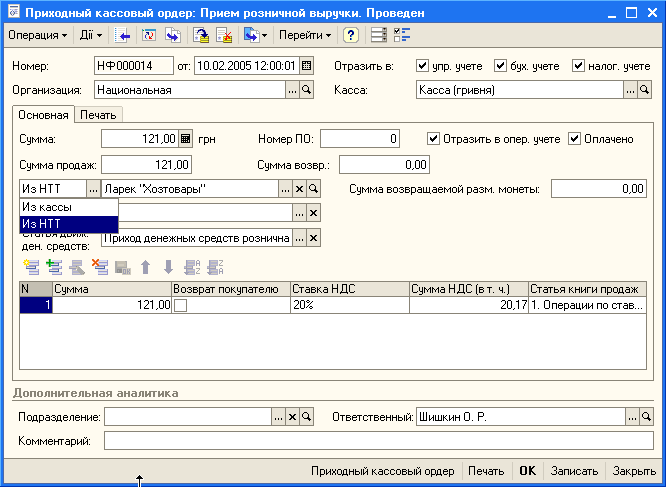Open help with the question mark icon
666x487 pixels.
(350, 35)
